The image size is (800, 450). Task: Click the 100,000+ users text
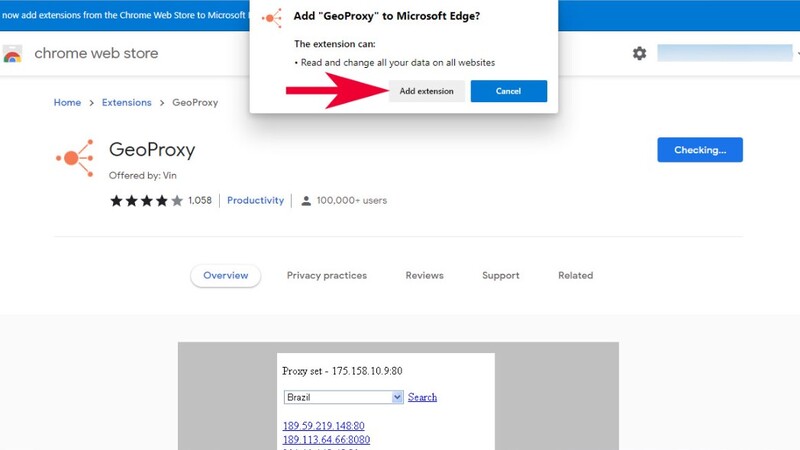(352, 201)
